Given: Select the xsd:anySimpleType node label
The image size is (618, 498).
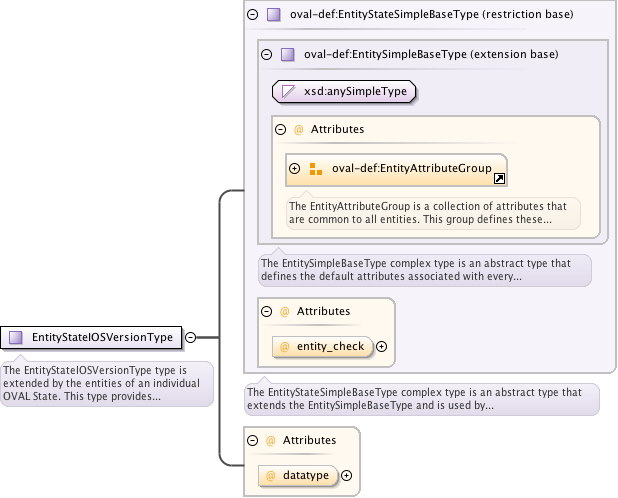Looking at the screenshot, I should [355, 92].
